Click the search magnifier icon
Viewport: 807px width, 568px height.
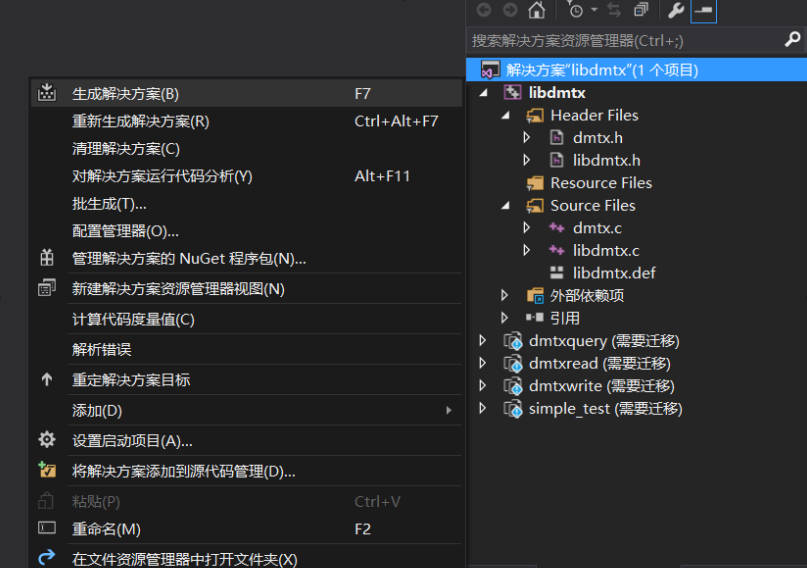pos(792,40)
